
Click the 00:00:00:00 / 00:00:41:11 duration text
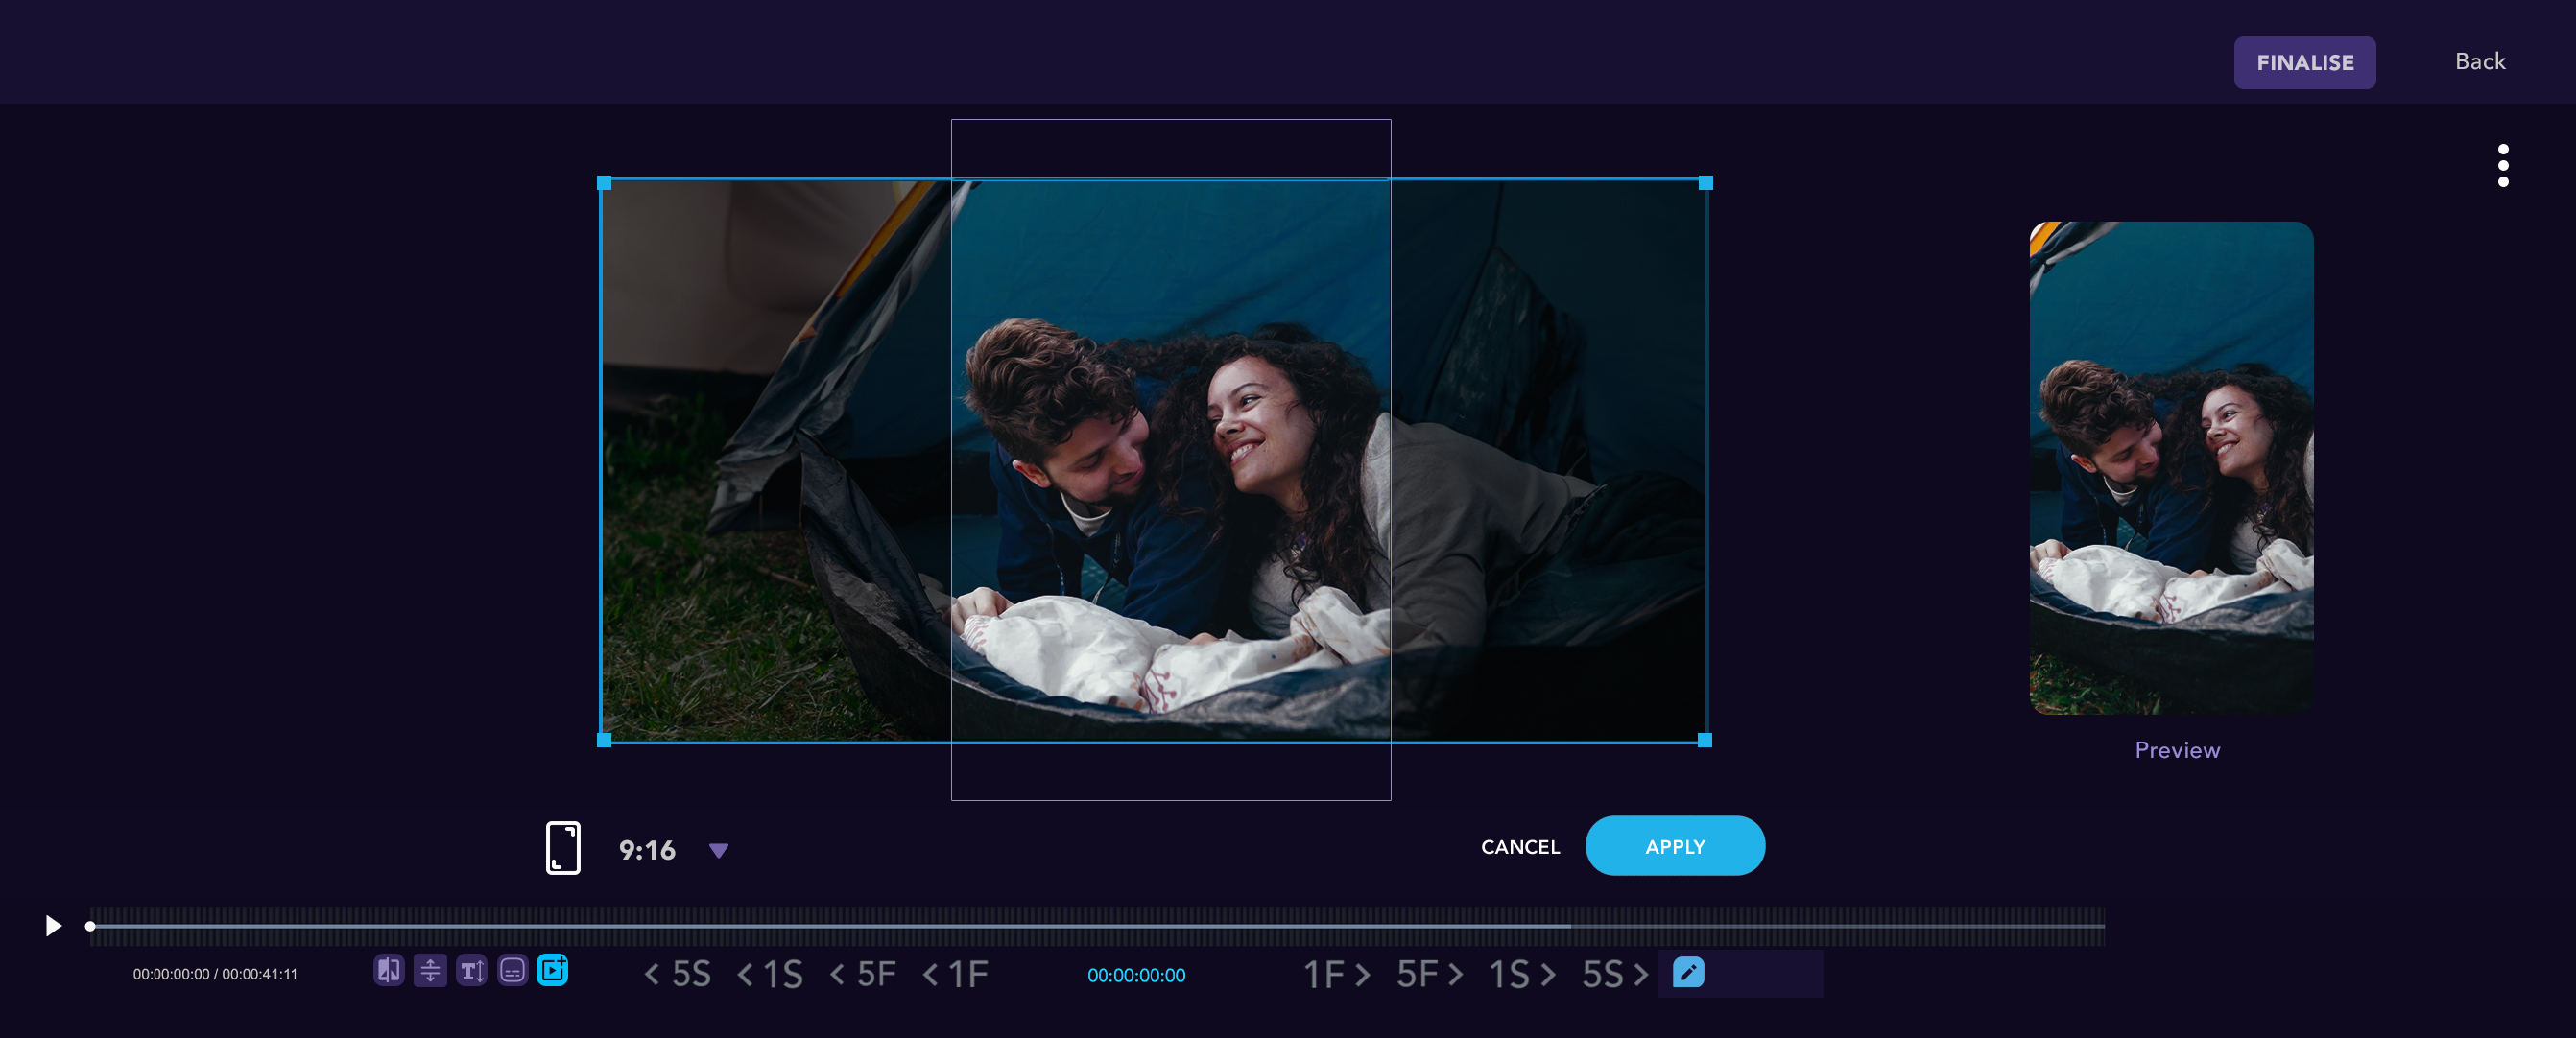point(215,974)
